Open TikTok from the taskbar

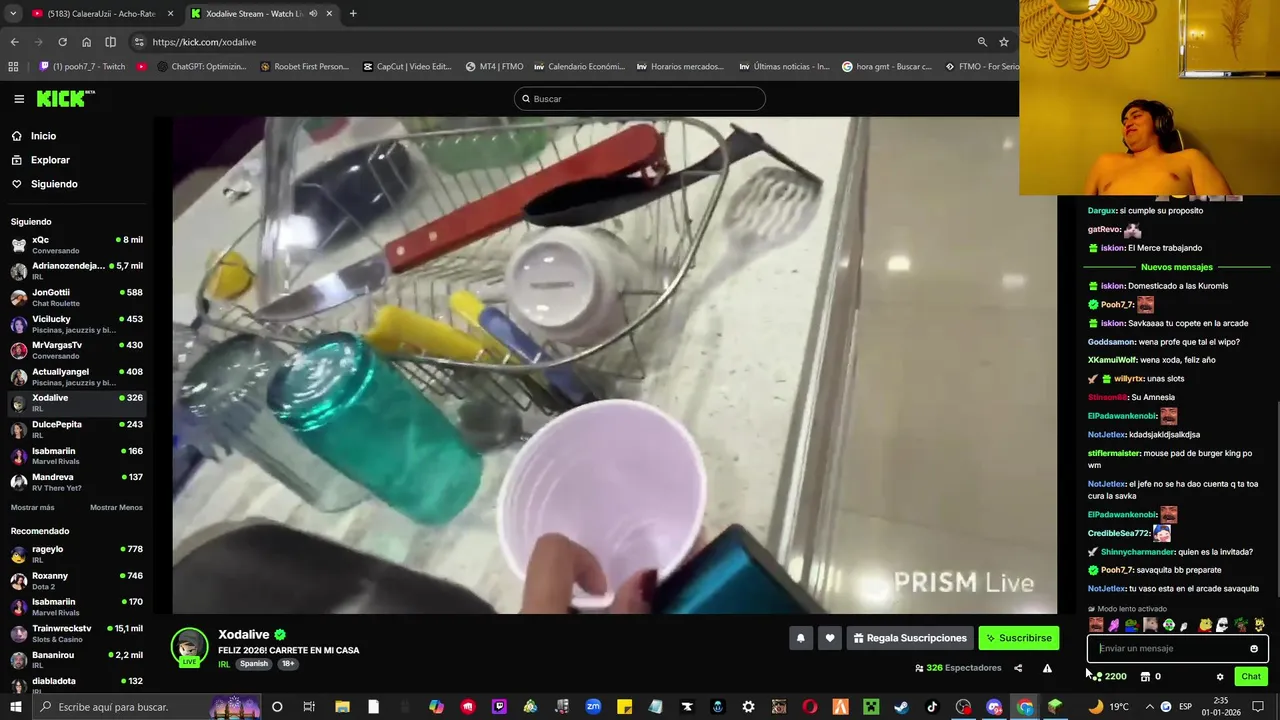pos(932,707)
